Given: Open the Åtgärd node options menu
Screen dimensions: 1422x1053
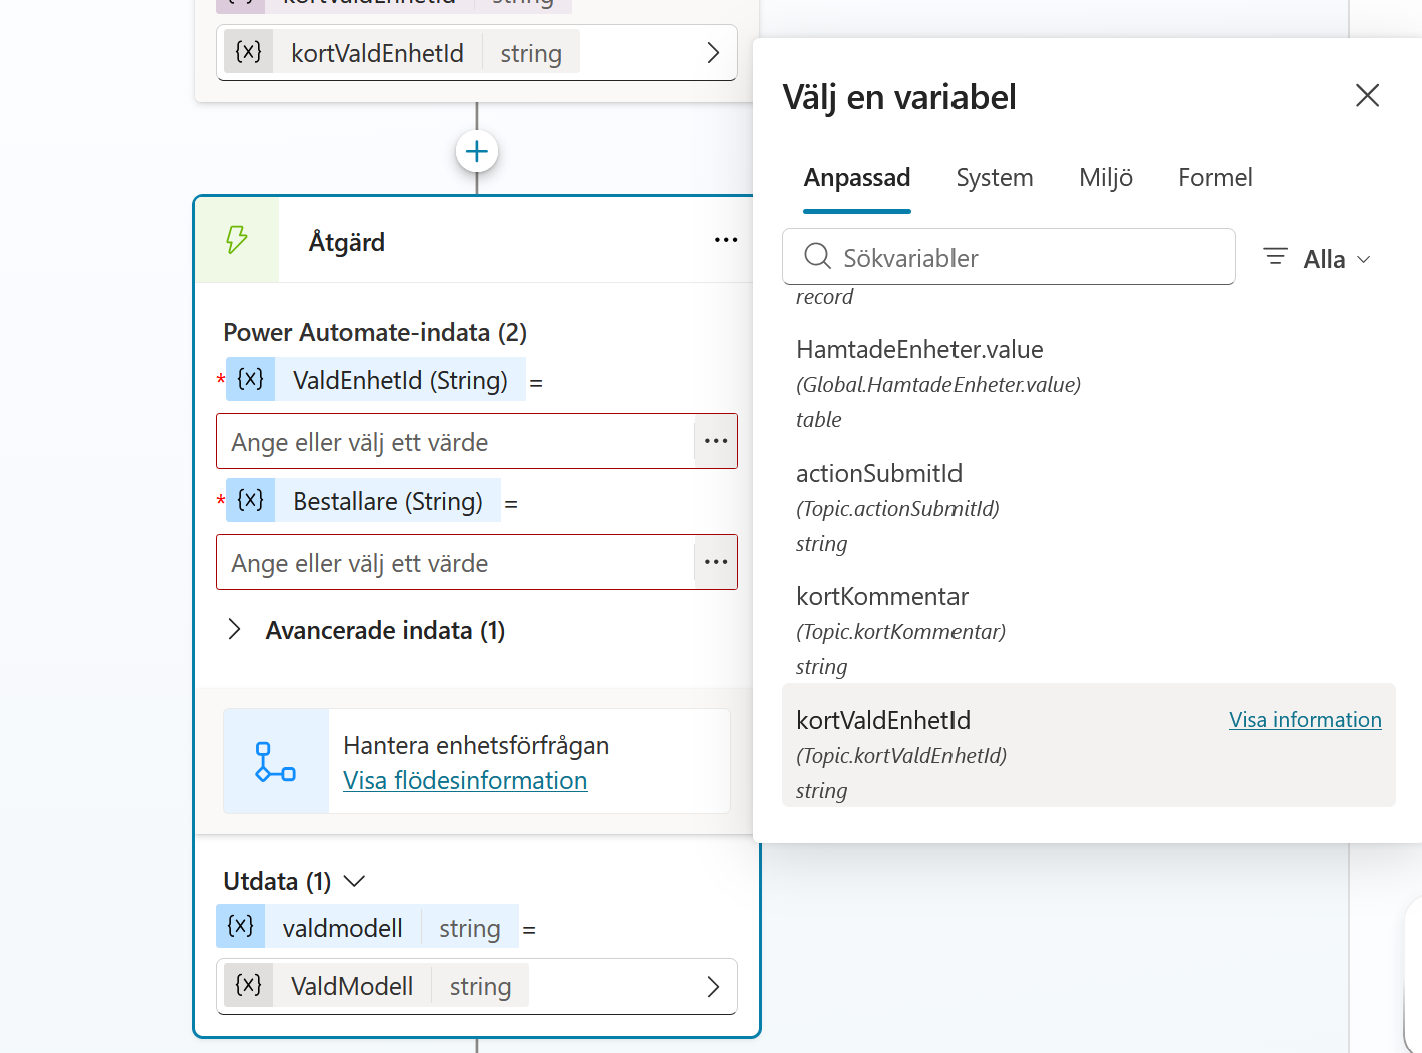Looking at the screenshot, I should (726, 240).
